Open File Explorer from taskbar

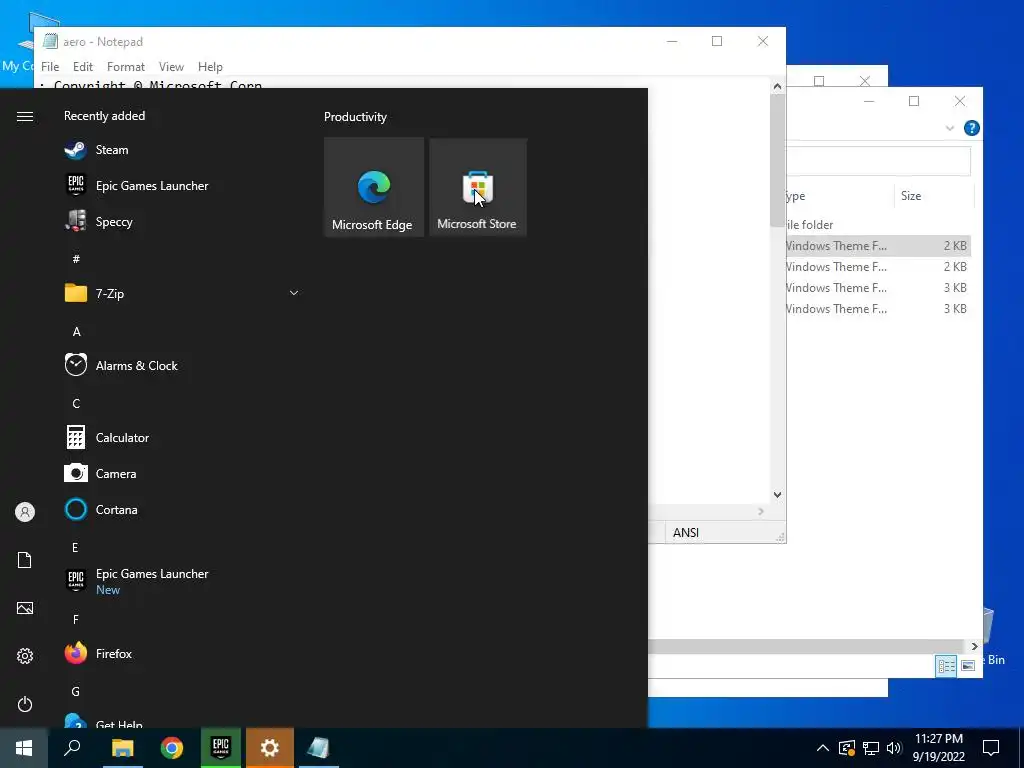pos(122,748)
